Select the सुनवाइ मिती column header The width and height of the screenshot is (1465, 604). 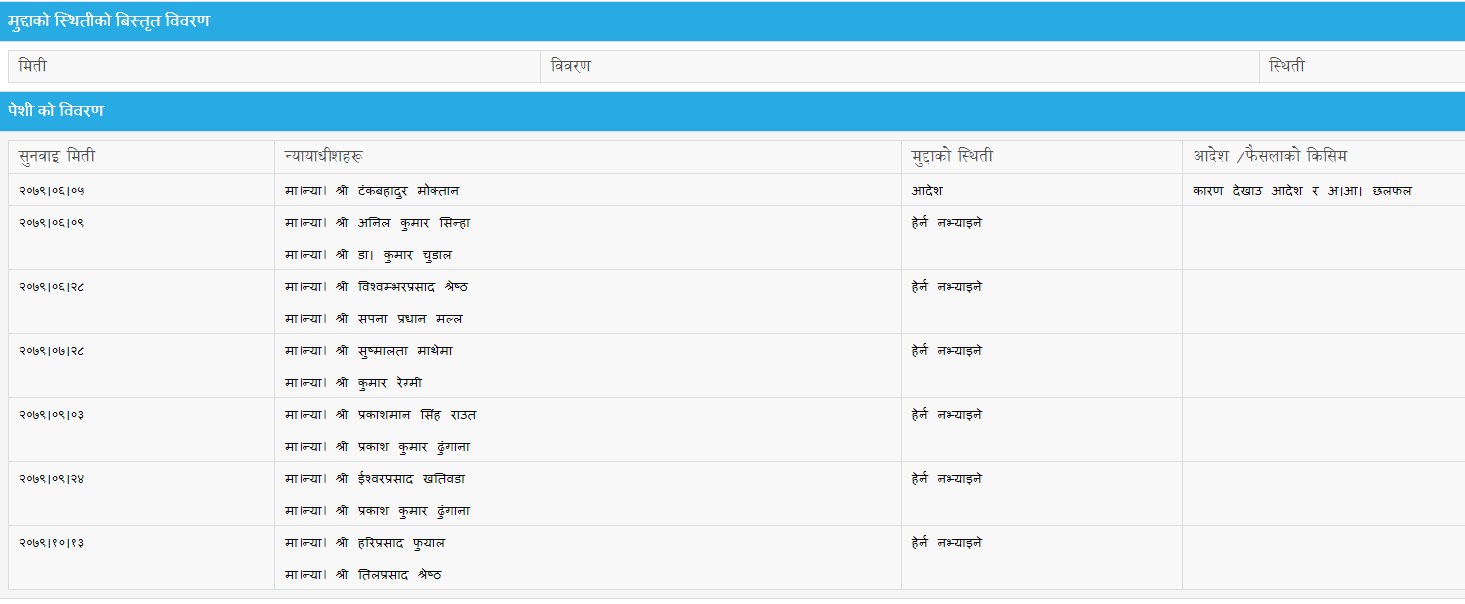(58, 156)
